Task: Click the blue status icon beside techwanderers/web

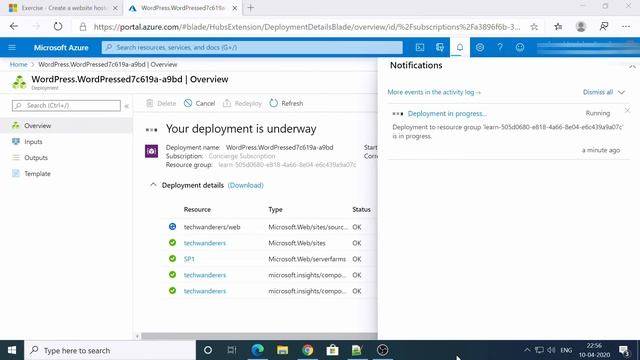Action: point(172,227)
